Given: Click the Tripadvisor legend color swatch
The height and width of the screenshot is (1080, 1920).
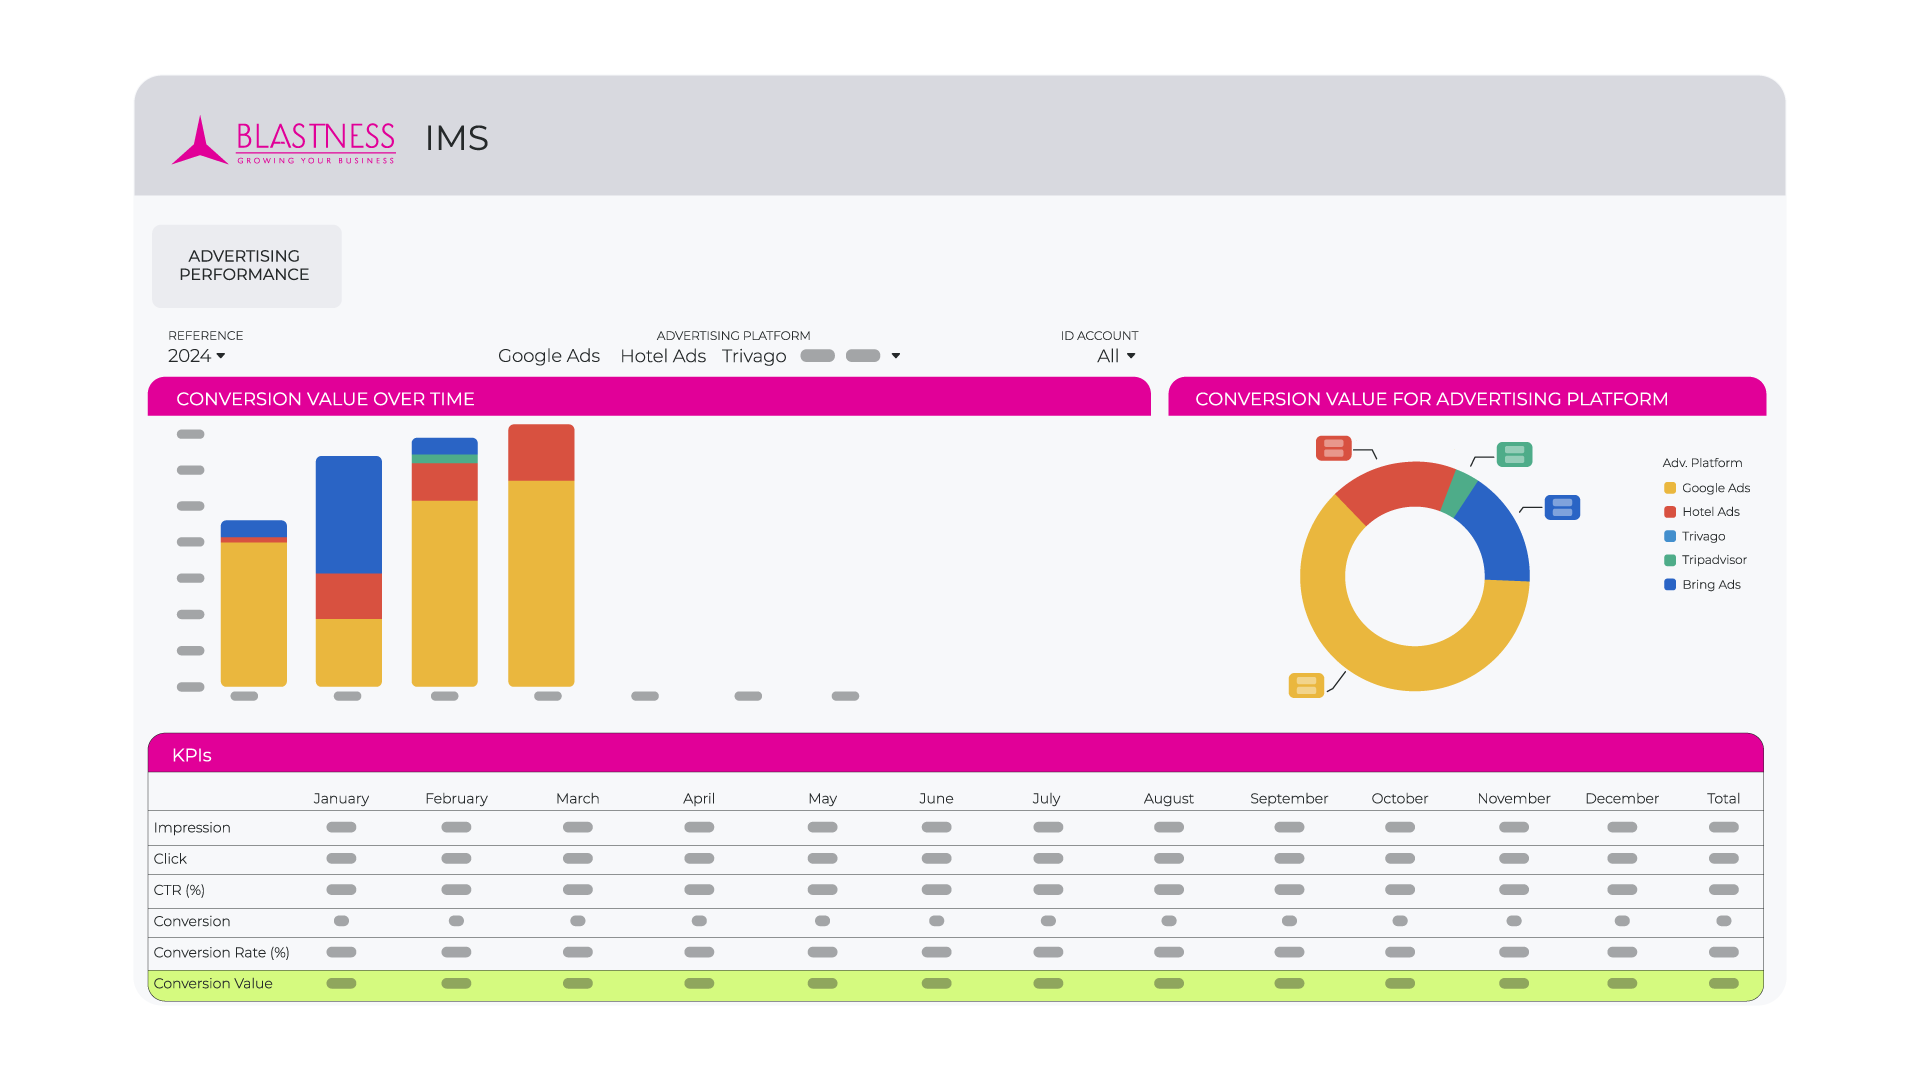Looking at the screenshot, I should (x=1670, y=560).
